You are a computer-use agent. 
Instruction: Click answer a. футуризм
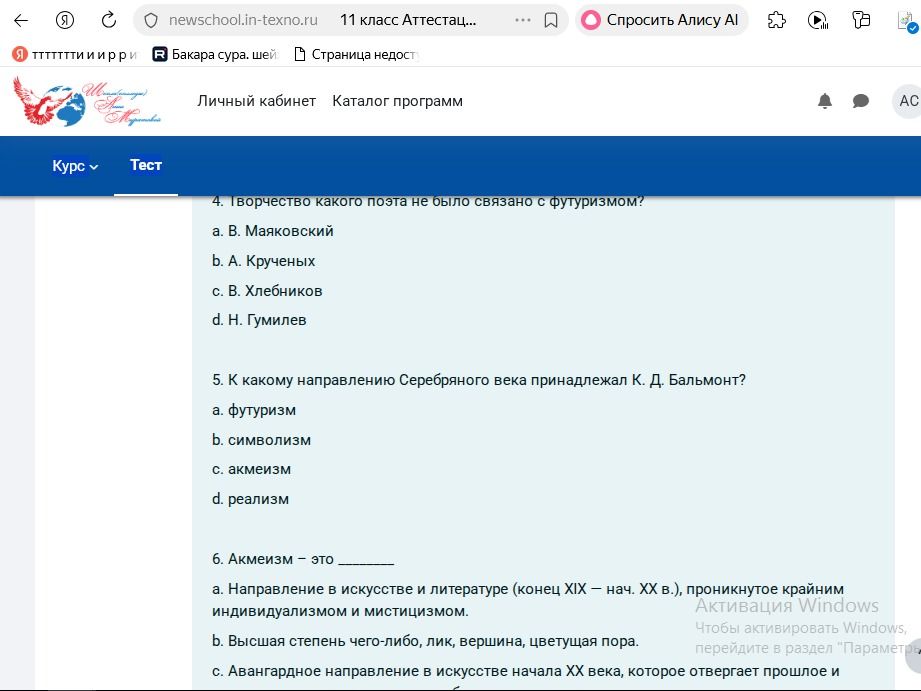tap(254, 410)
